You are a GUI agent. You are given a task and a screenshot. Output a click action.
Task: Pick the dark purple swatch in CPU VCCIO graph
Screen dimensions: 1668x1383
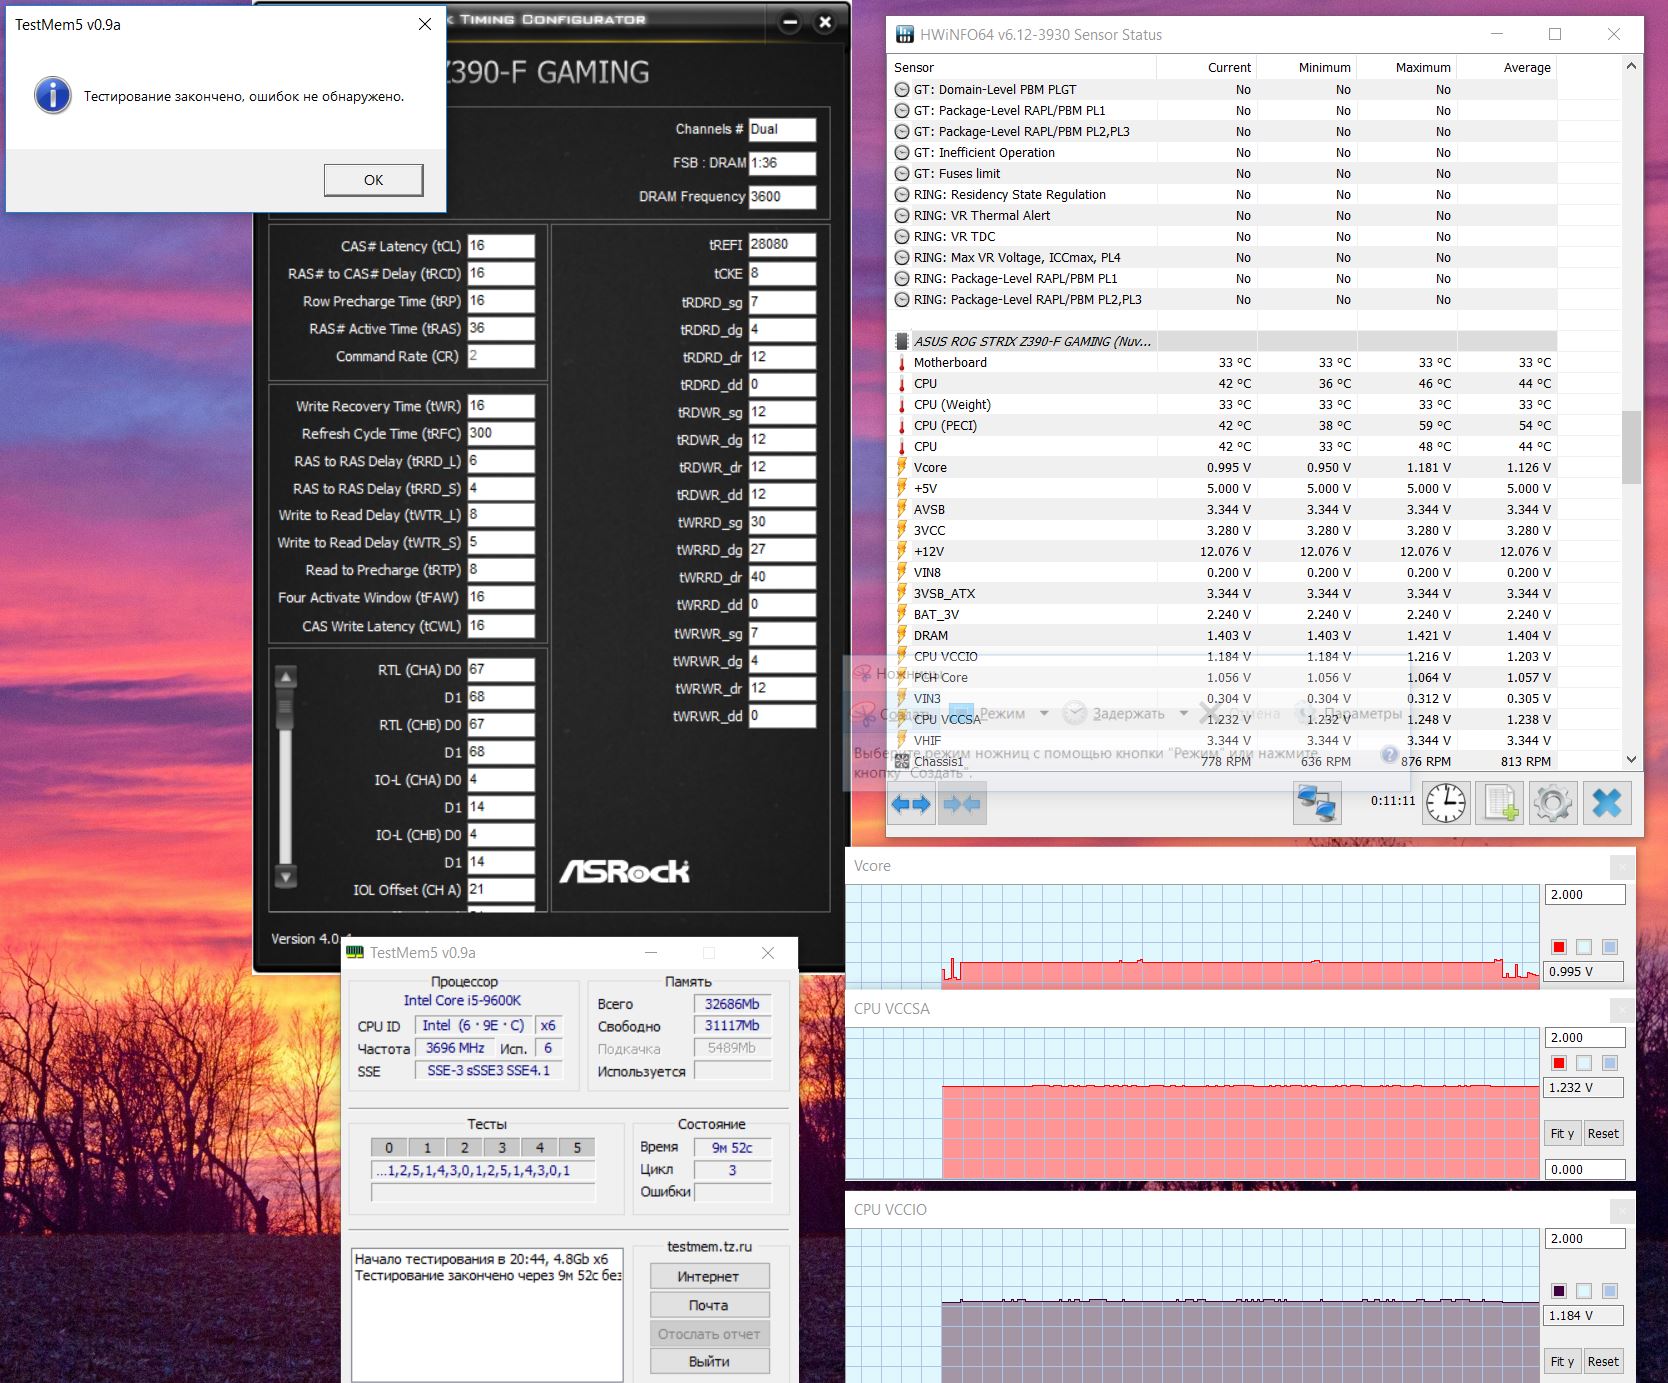click(1559, 1291)
